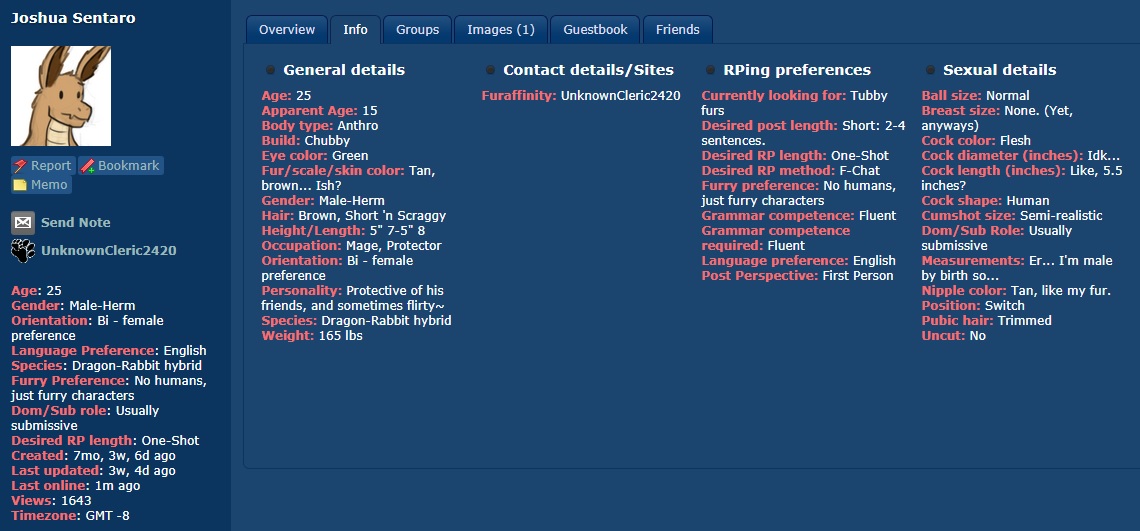Image resolution: width=1140 pixels, height=531 pixels.
Task: Bookmark this character profile
Action: coord(121,166)
